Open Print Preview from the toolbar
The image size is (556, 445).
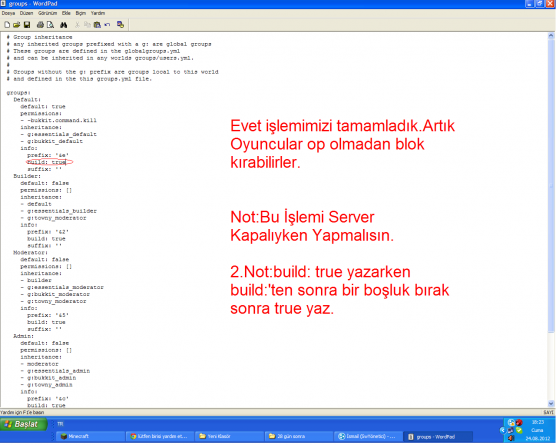(50, 25)
